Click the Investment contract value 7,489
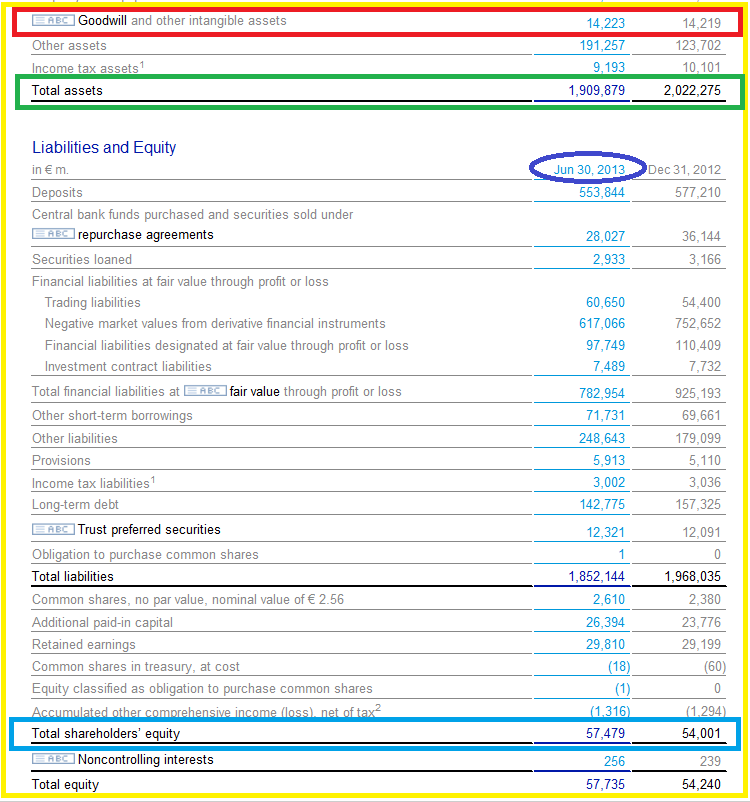Screen dimensions: 750x802 click(609, 367)
